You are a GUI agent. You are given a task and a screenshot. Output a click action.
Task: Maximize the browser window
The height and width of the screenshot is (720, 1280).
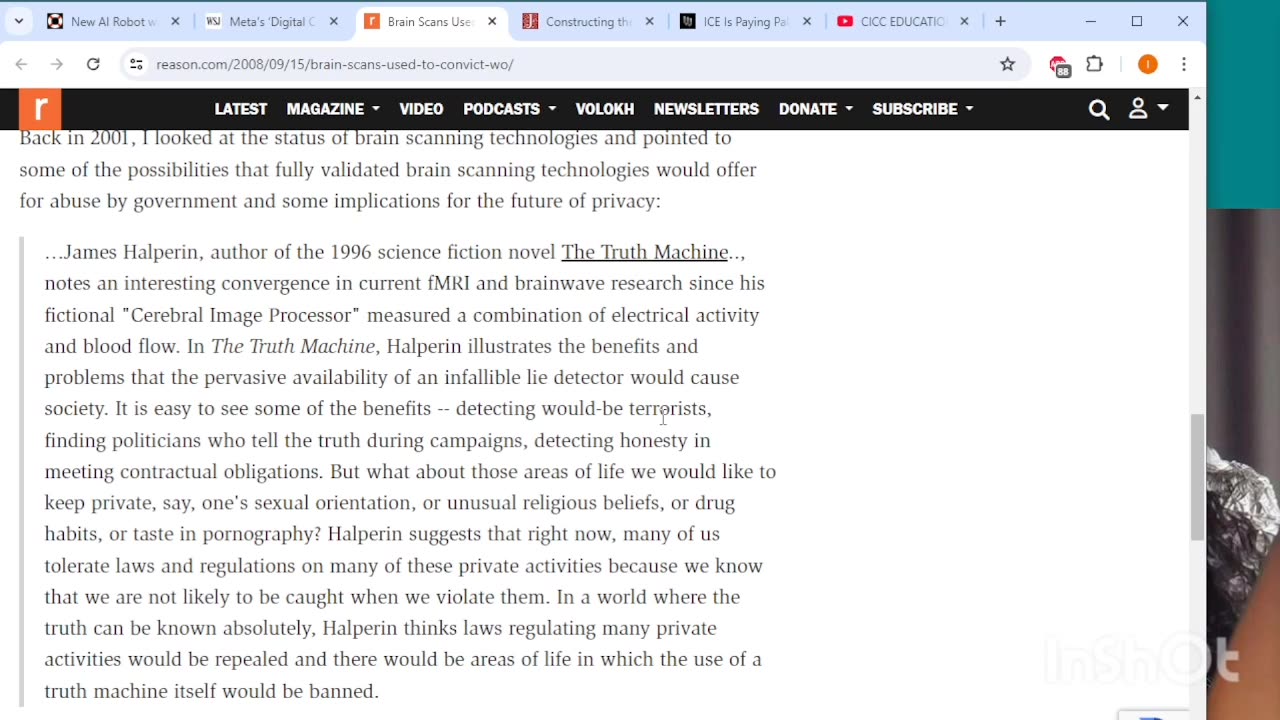(1137, 21)
